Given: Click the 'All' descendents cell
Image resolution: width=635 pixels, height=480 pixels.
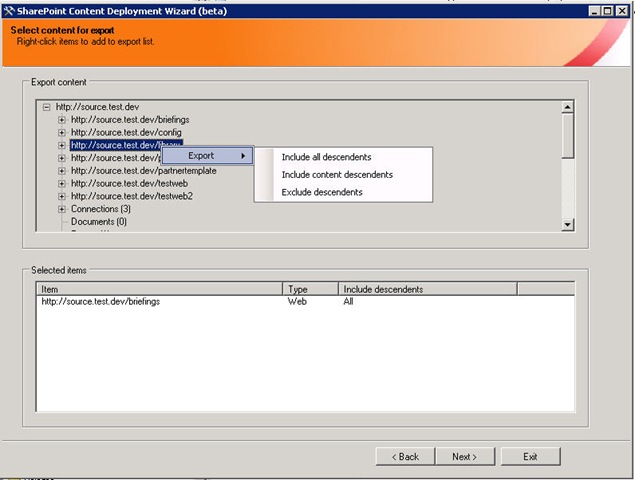Looking at the screenshot, I should (348, 301).
